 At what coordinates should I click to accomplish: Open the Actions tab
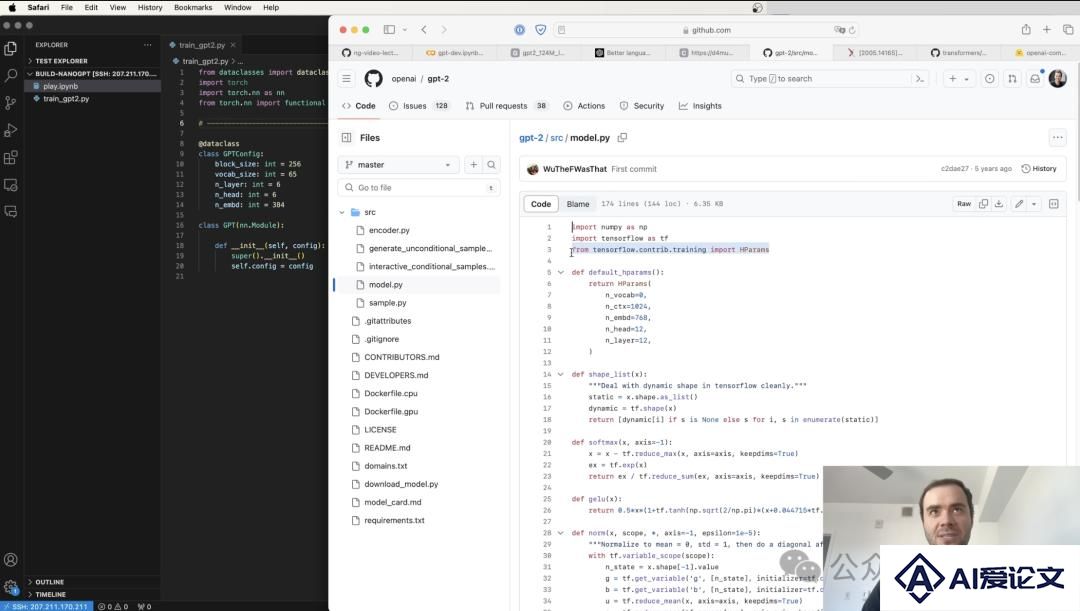point(584,106)
